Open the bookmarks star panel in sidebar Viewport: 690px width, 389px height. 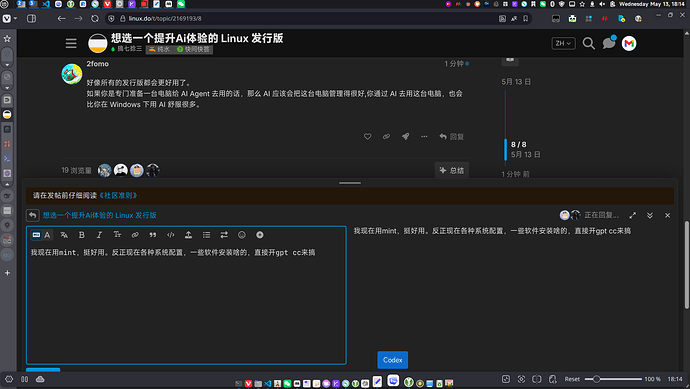(x=7, y=38)
